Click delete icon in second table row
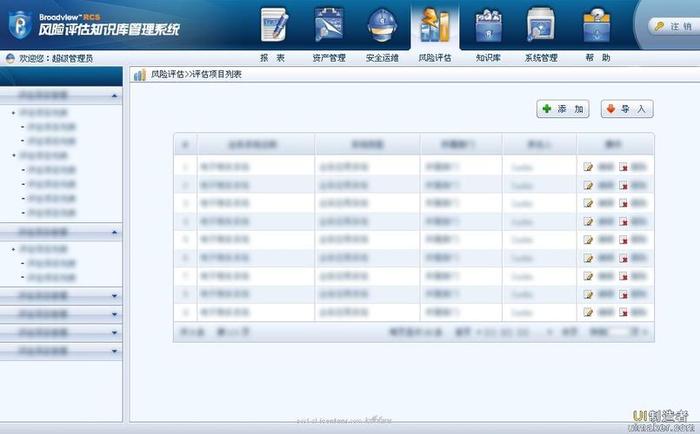 (623, 185)
